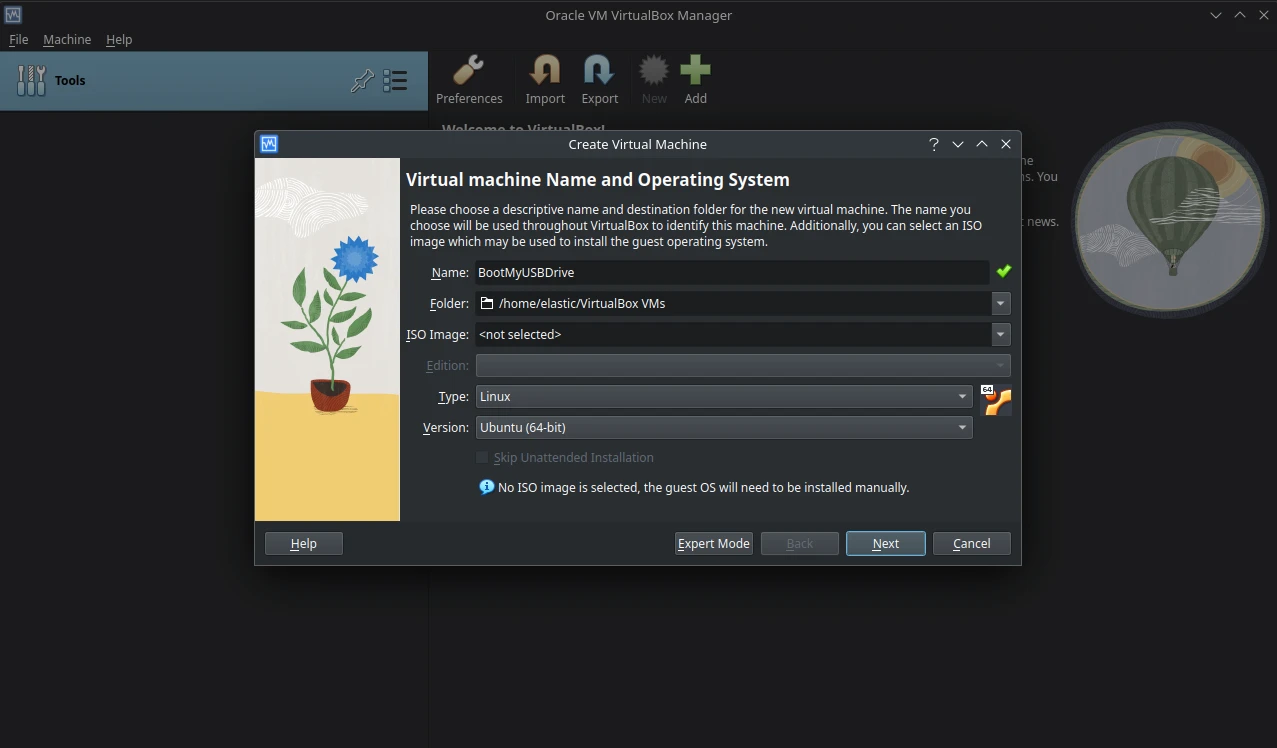
Task: Select the Tools item in sidebar
Action: point(214,81)
